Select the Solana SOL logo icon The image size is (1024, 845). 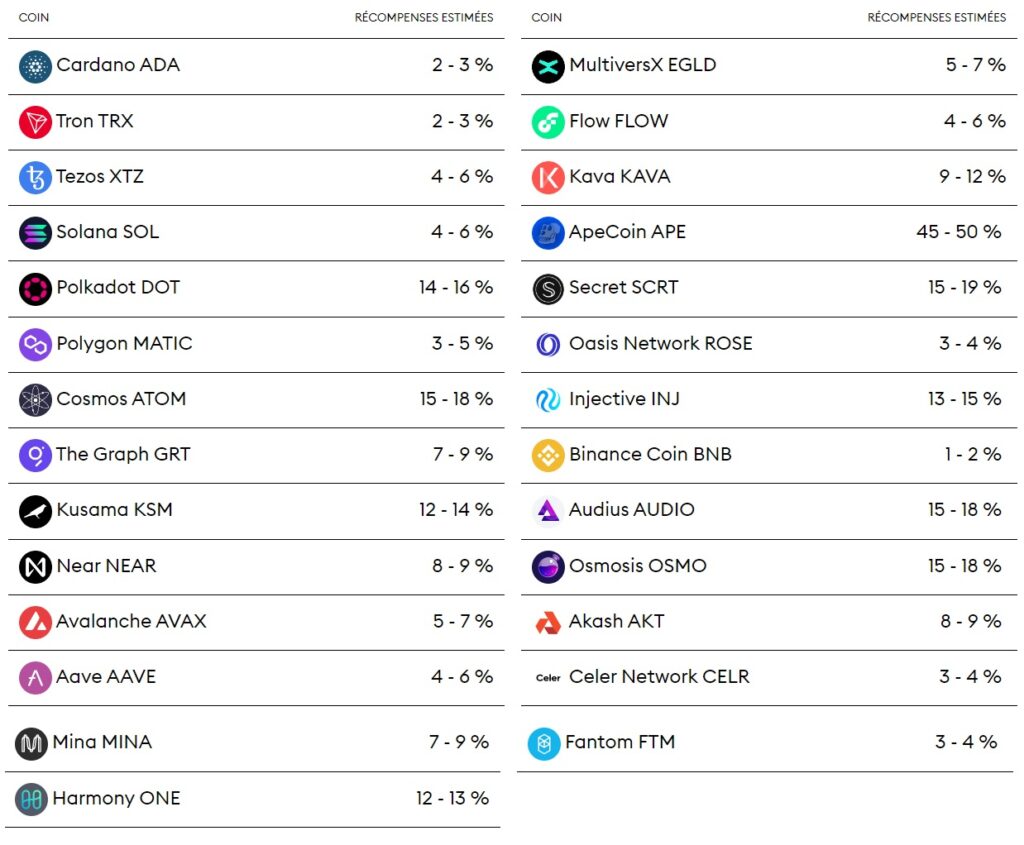[35, 233]
